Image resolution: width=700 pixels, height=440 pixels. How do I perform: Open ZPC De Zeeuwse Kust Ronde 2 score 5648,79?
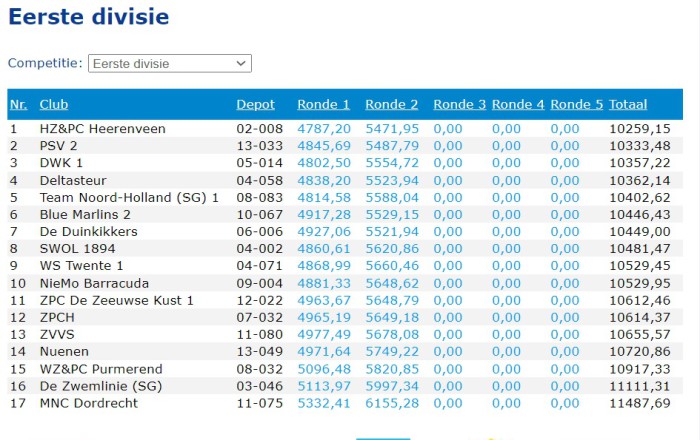(x=392, y=300)
